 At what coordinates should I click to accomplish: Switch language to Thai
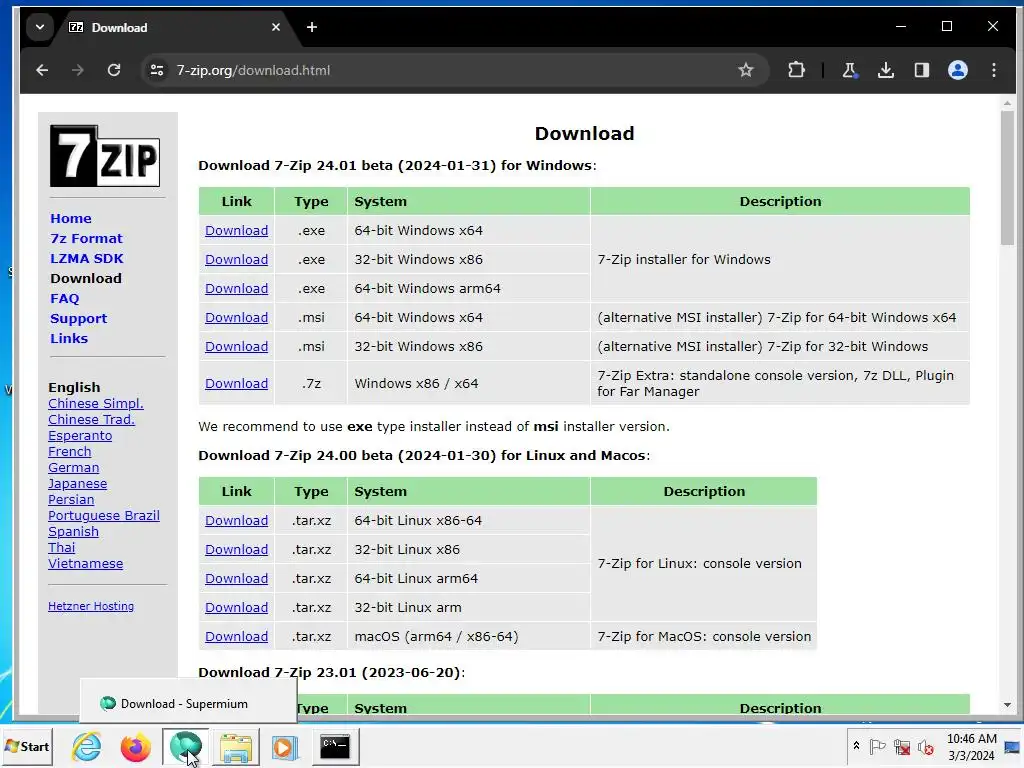pos(61,547)
